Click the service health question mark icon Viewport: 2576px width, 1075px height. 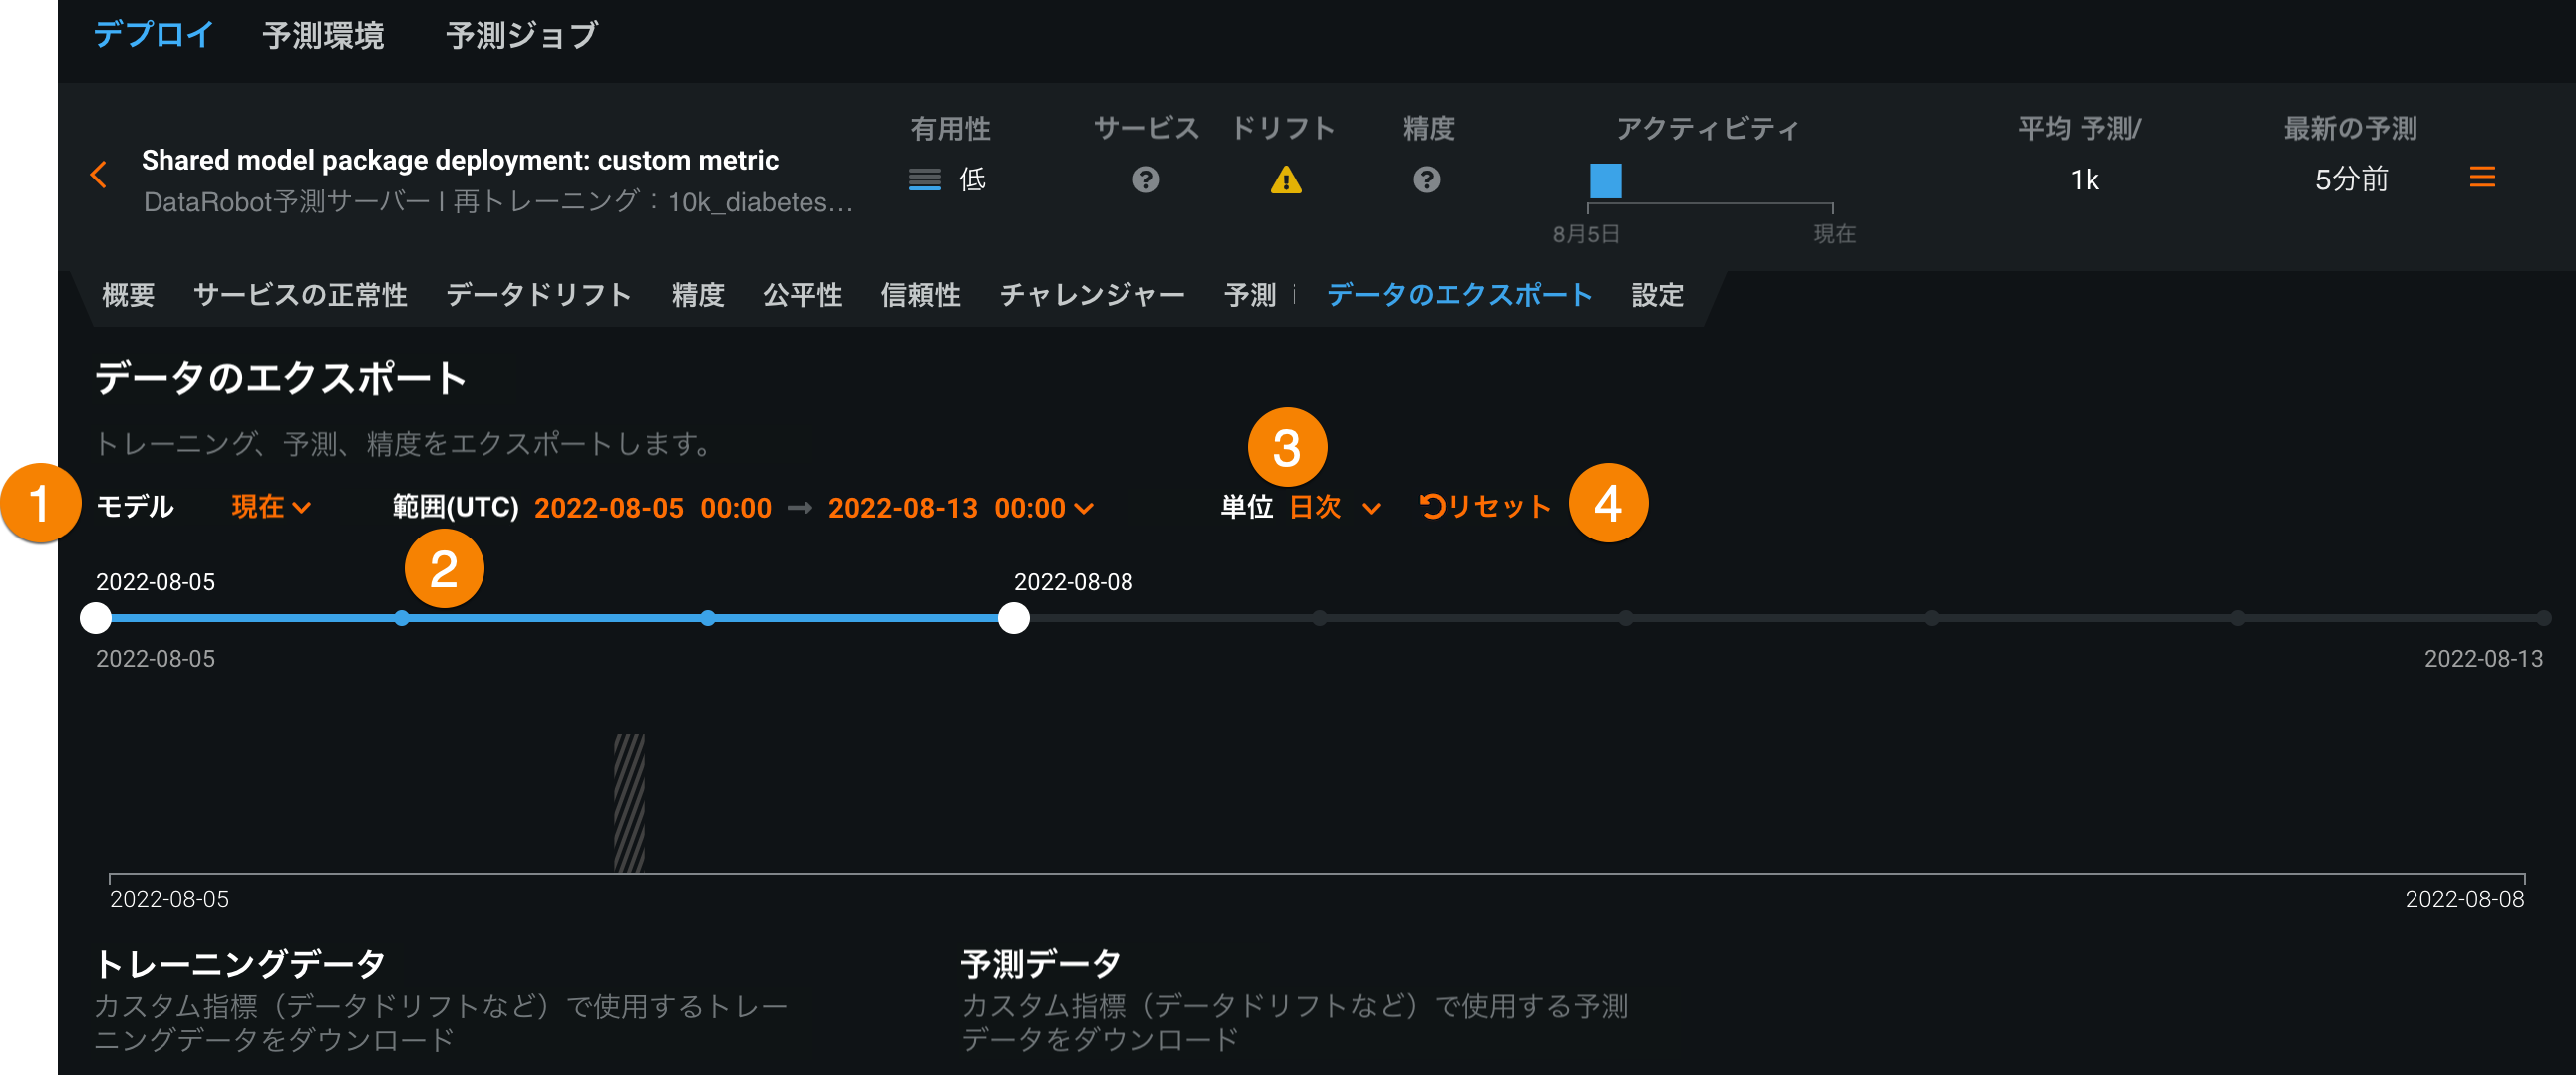pos(1146,180)
